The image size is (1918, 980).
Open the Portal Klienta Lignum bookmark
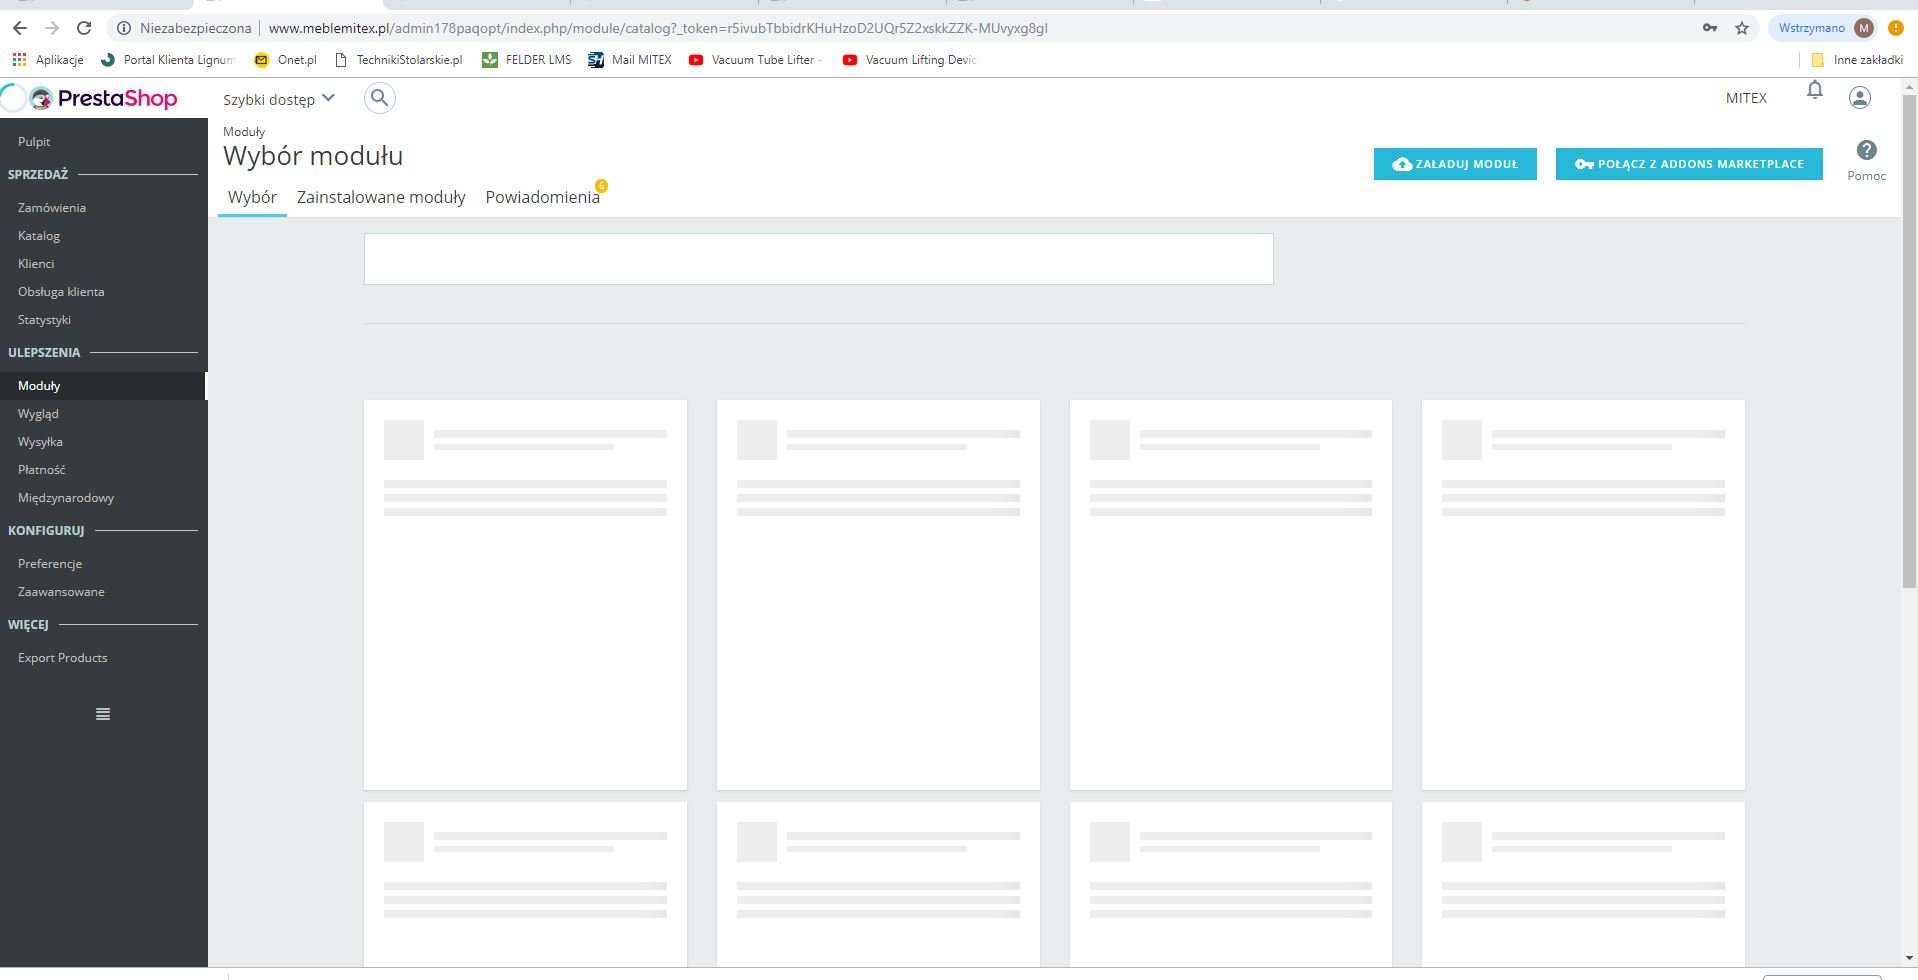[x=168, y=60]
